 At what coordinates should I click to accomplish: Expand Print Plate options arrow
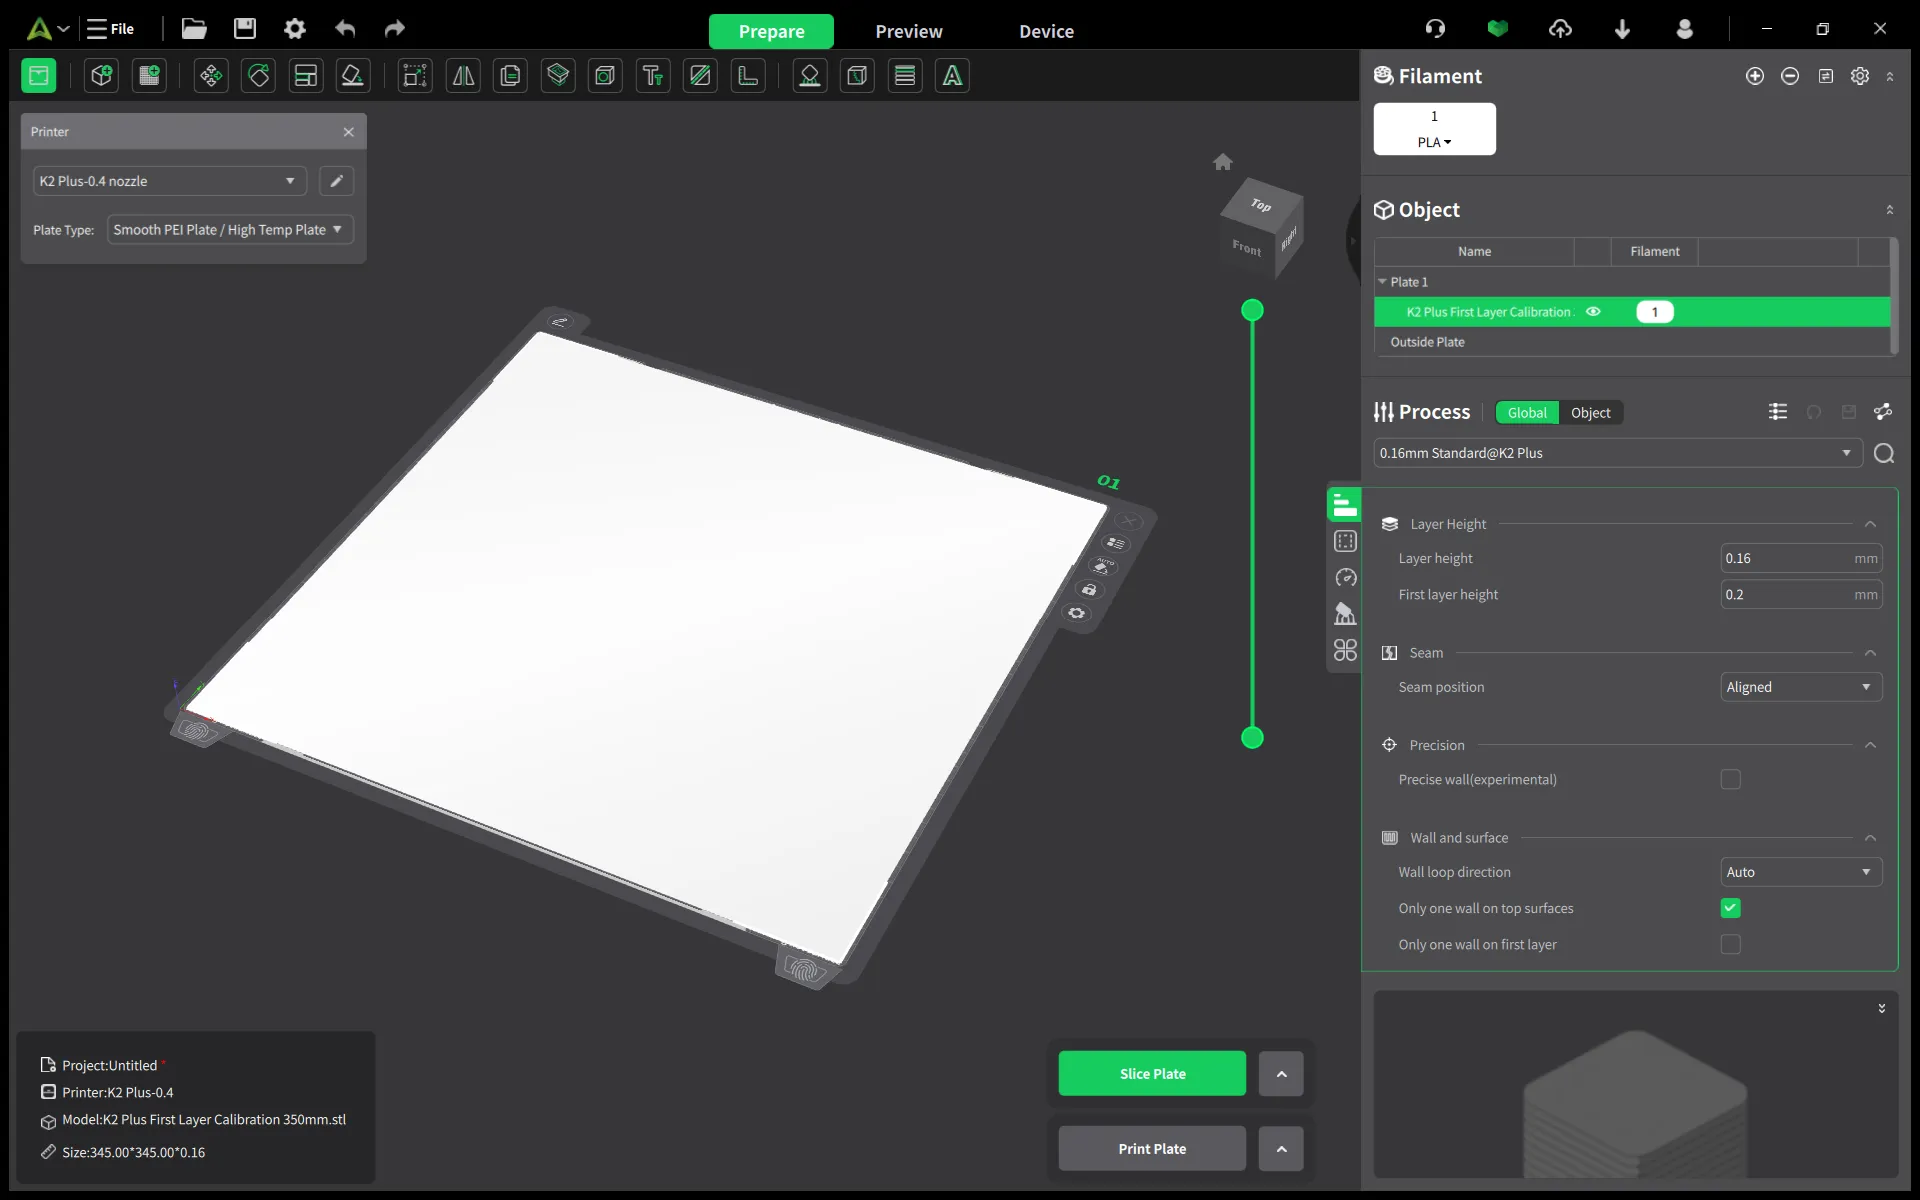[x=1281, y=1149]
